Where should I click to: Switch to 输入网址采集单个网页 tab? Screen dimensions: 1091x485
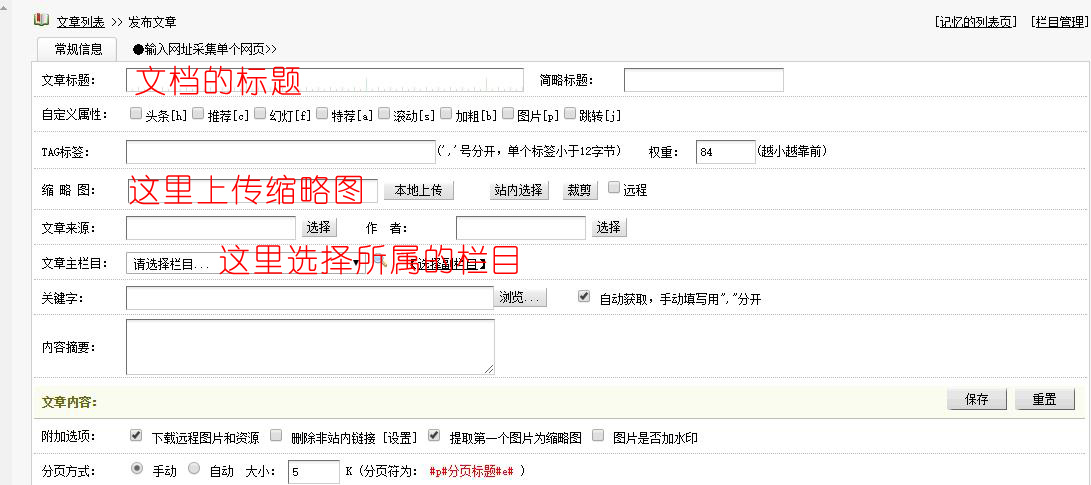[x=205, y=49]
